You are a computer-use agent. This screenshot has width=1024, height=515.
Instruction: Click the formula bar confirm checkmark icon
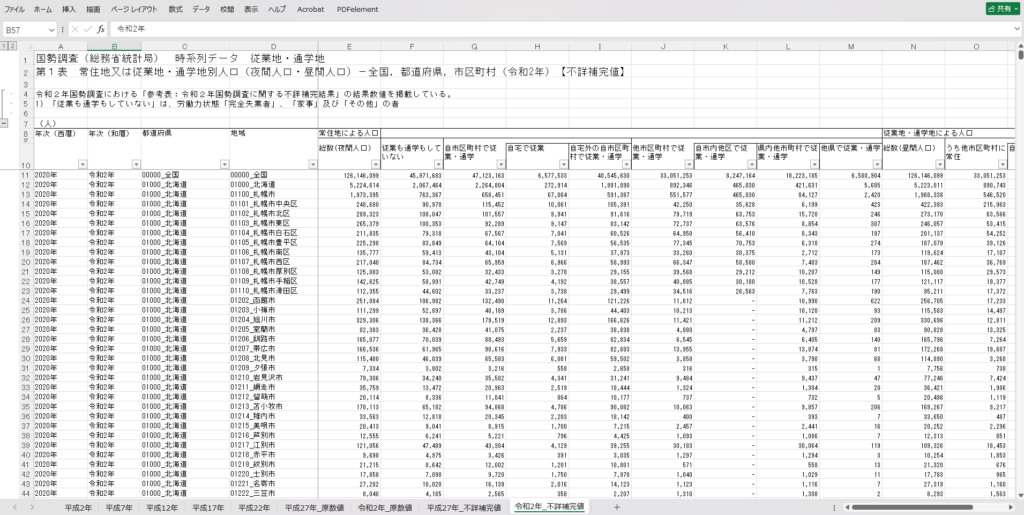pyautogui.click(x=88, y=29)
